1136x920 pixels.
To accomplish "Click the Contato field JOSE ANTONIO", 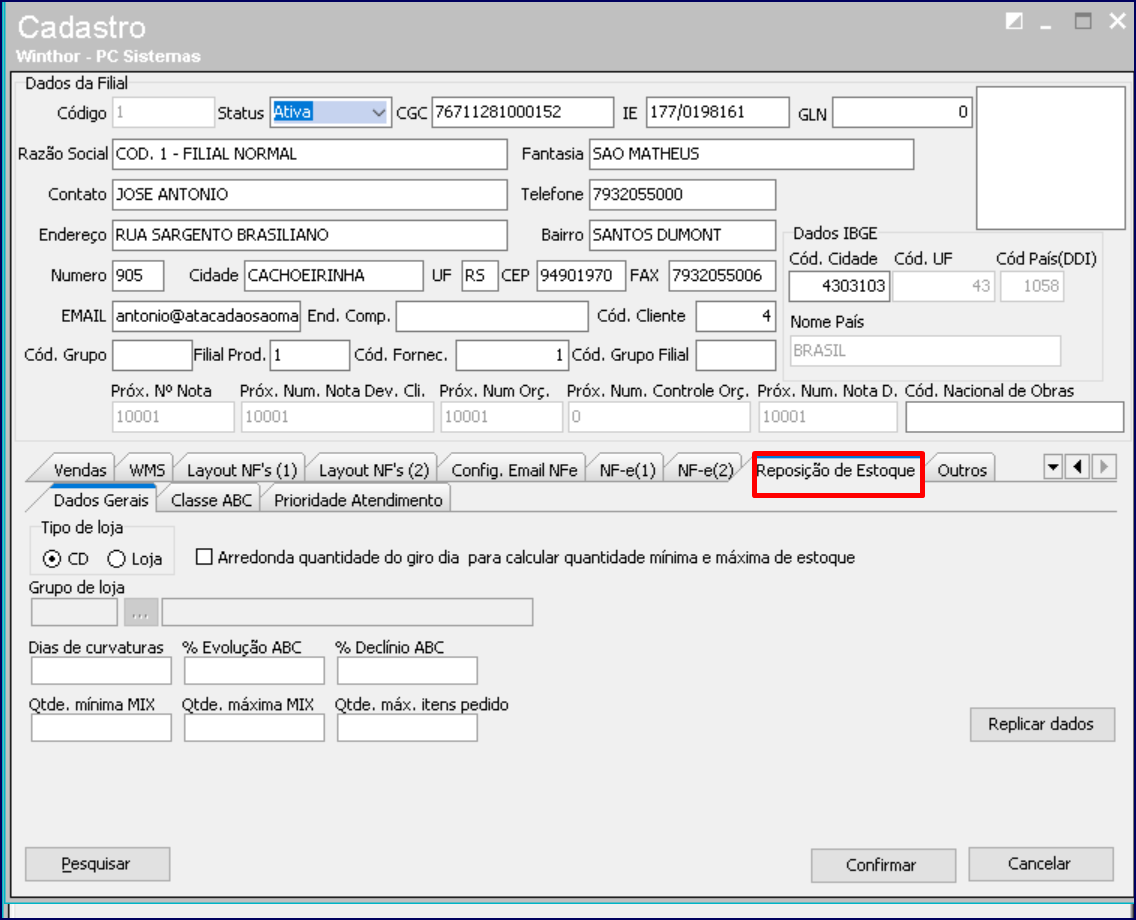I will click(x=309, y=195).
